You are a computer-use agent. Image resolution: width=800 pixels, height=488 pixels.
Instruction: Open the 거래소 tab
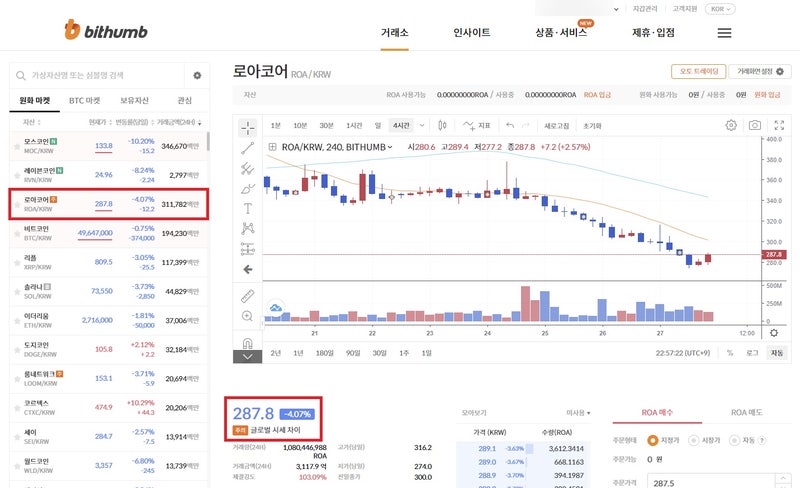(x=394, y=33)
